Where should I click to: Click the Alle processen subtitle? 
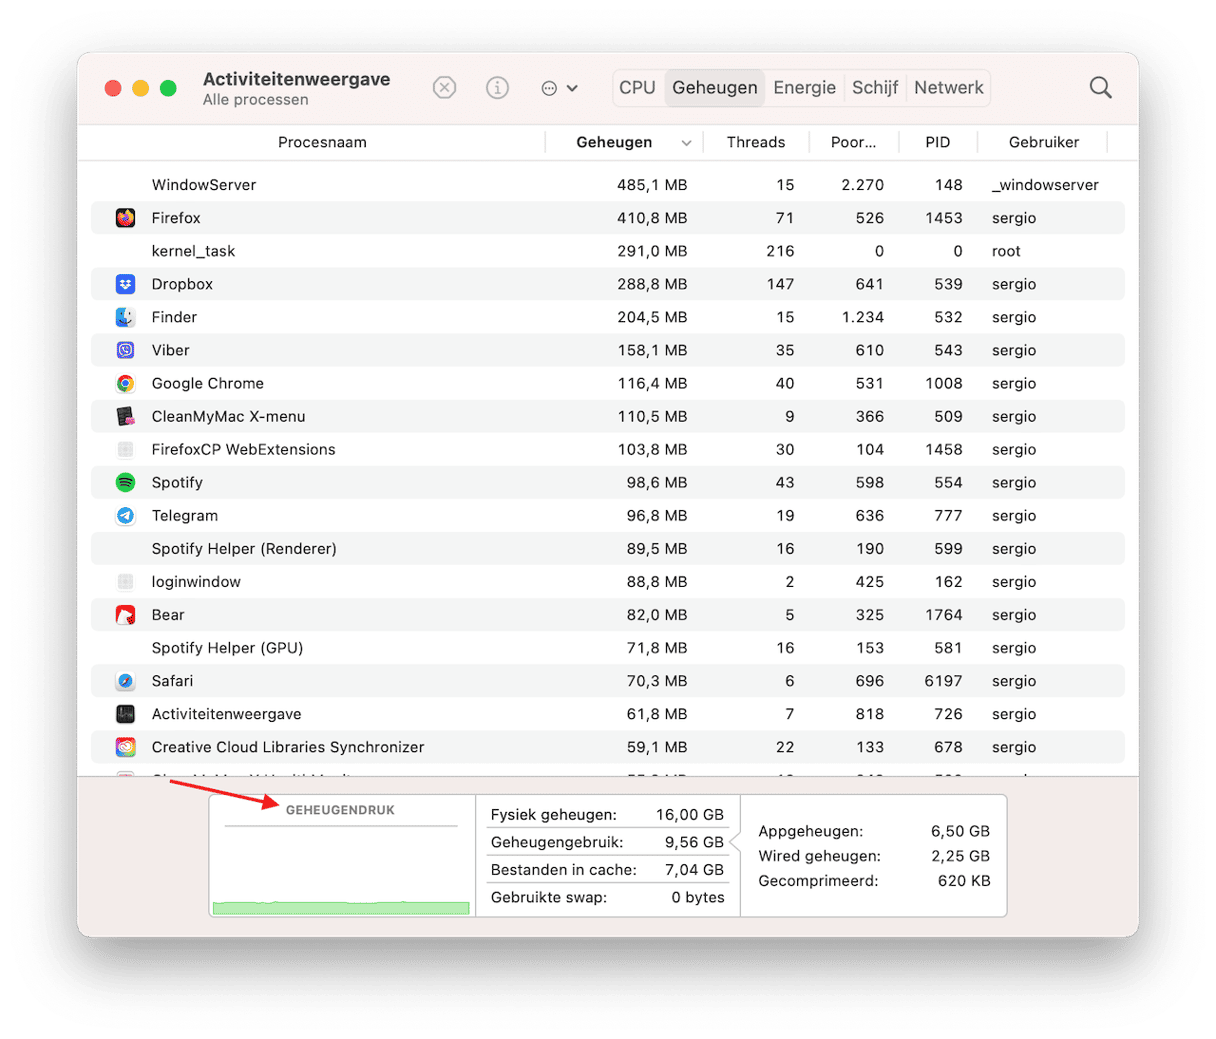pos(255,100)
